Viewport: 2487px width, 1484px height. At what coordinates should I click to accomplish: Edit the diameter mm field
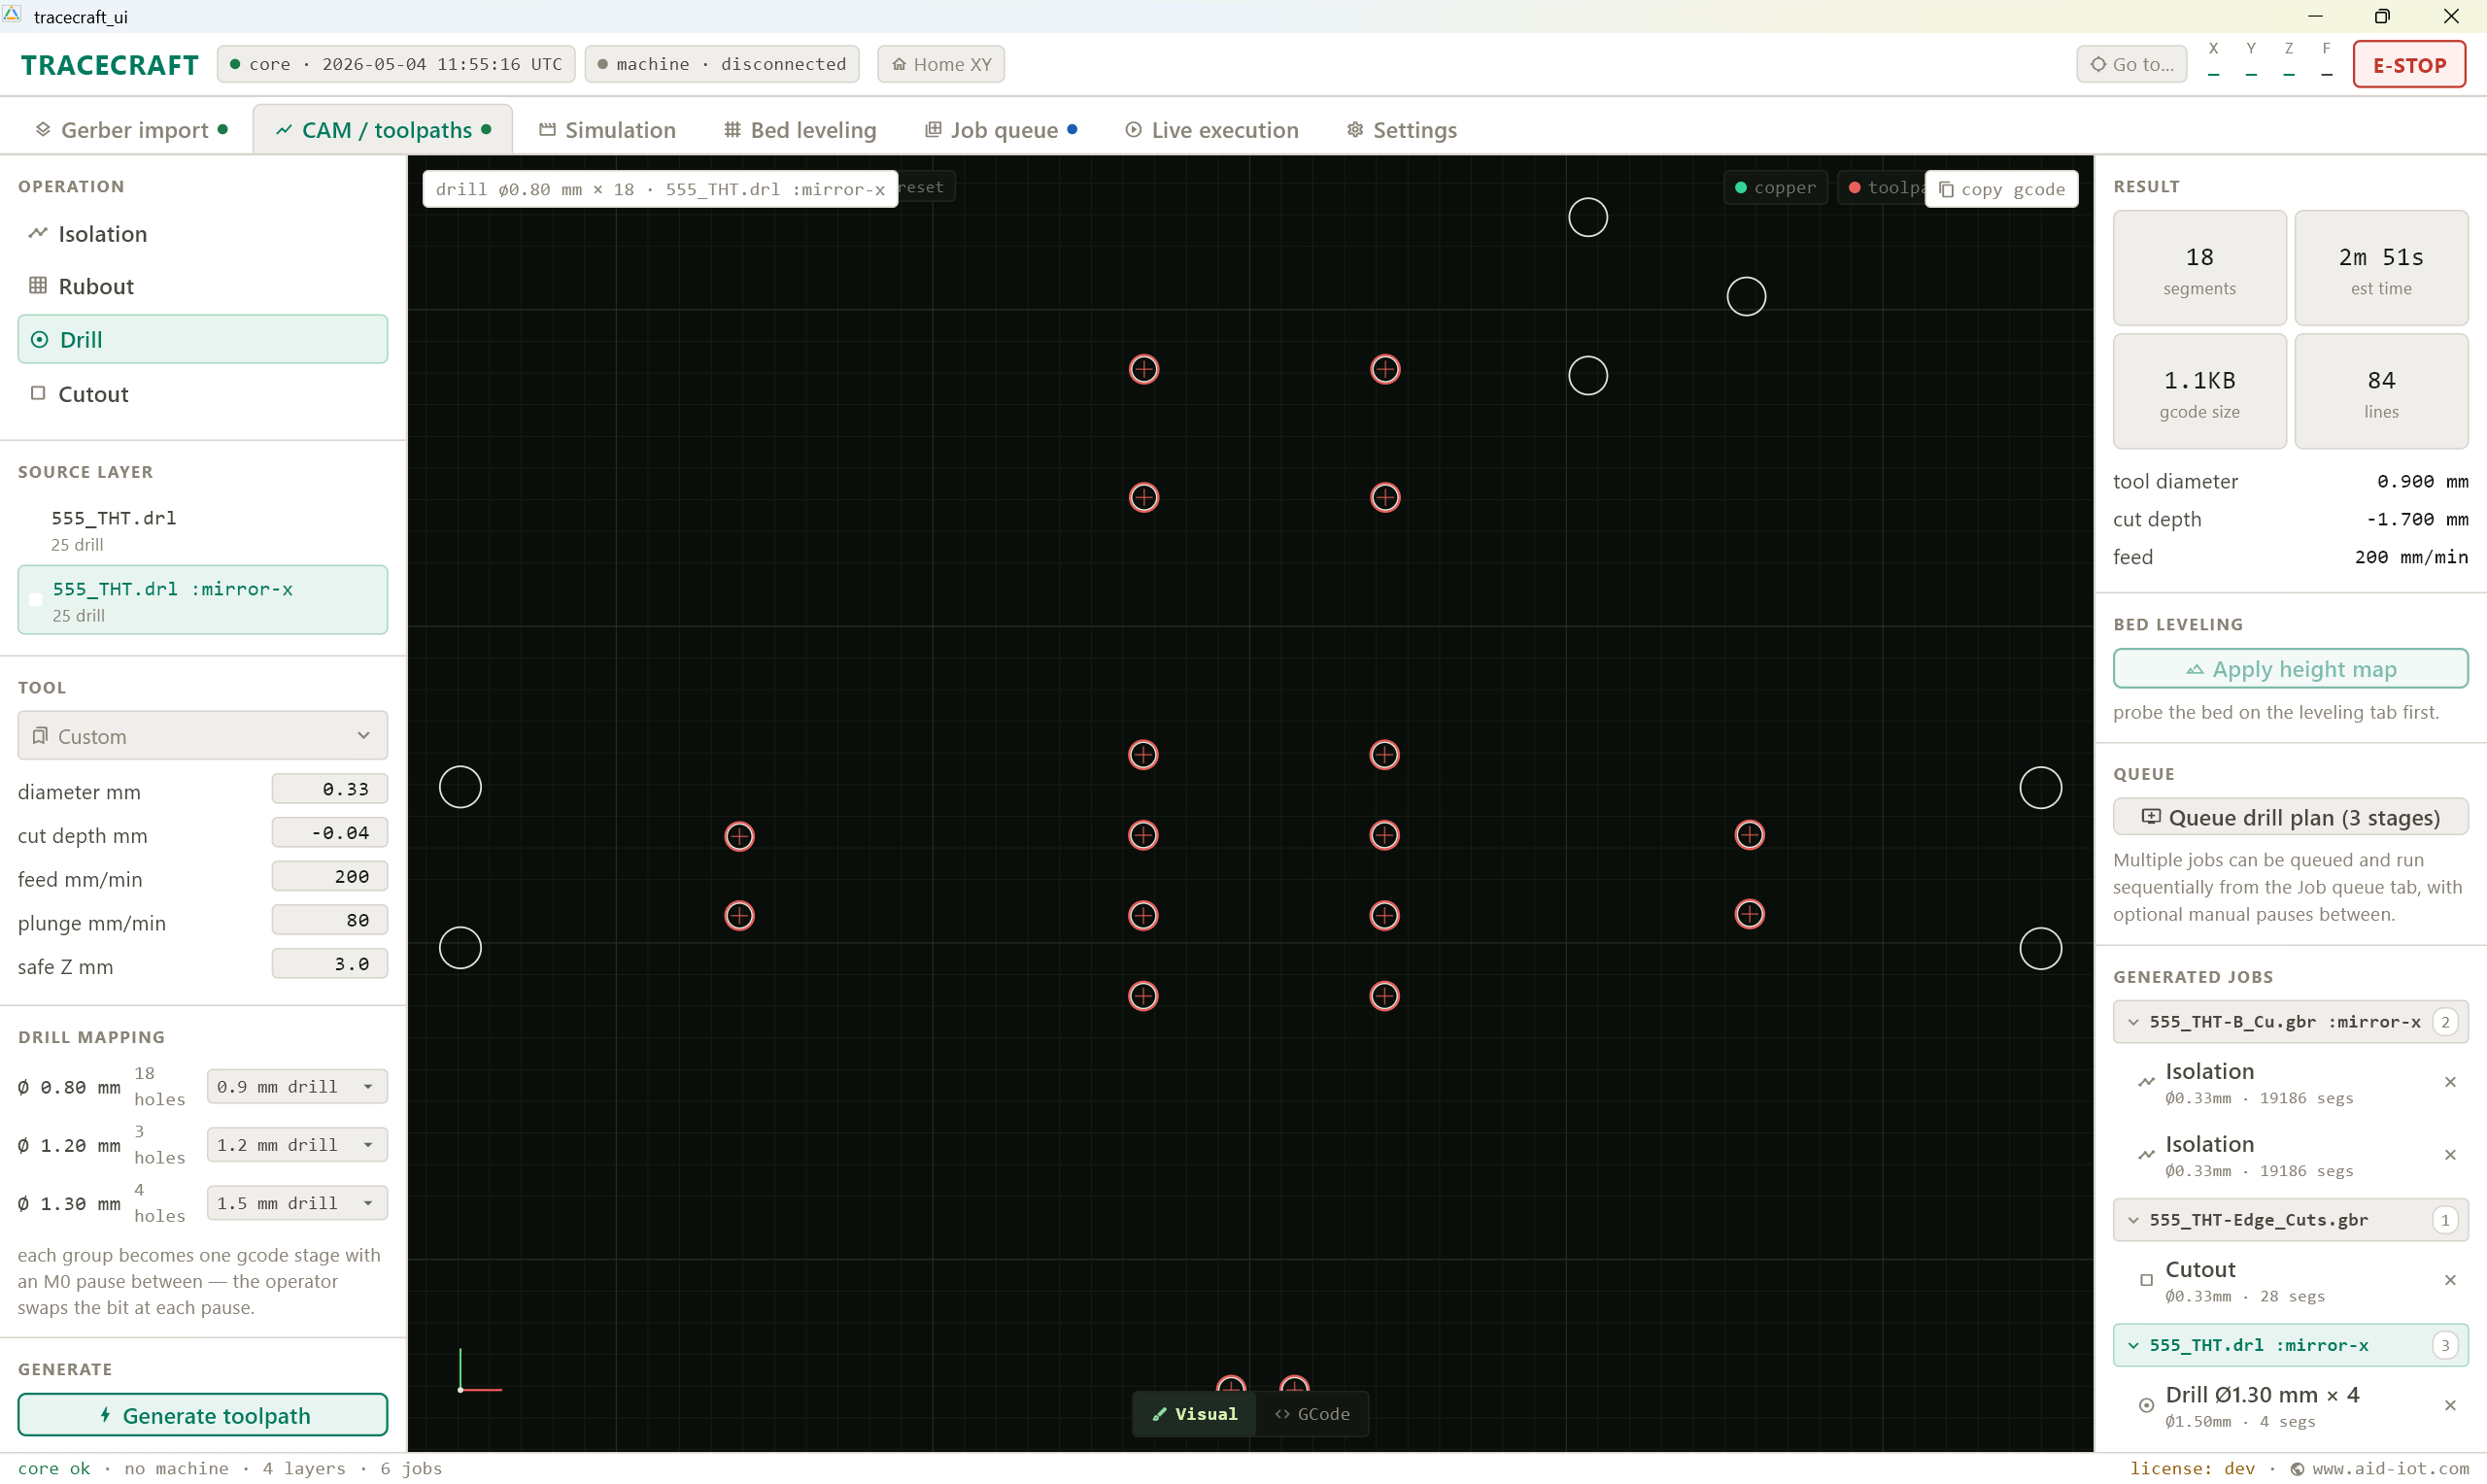[329, 789]
